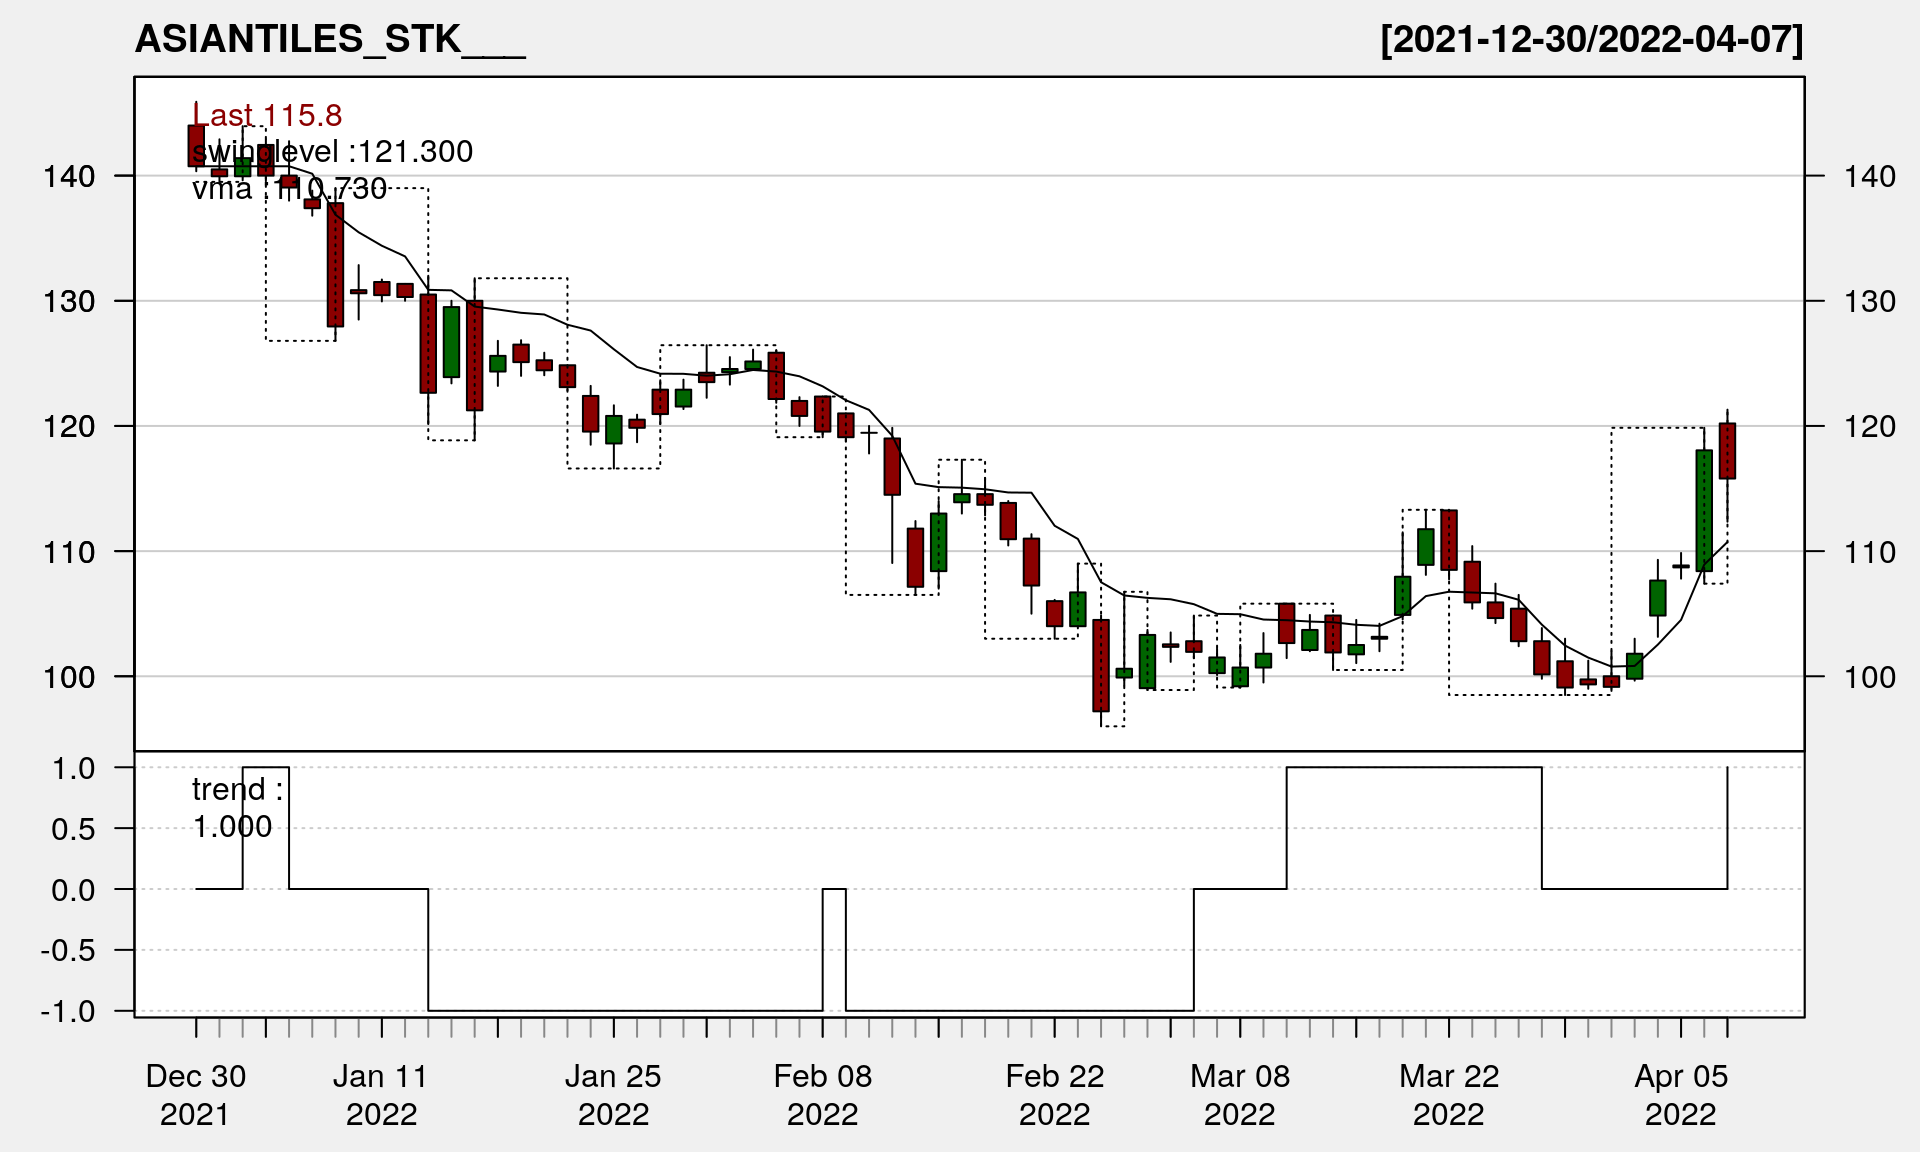Click the swing level 121.300 text

(x=332, y=152)
